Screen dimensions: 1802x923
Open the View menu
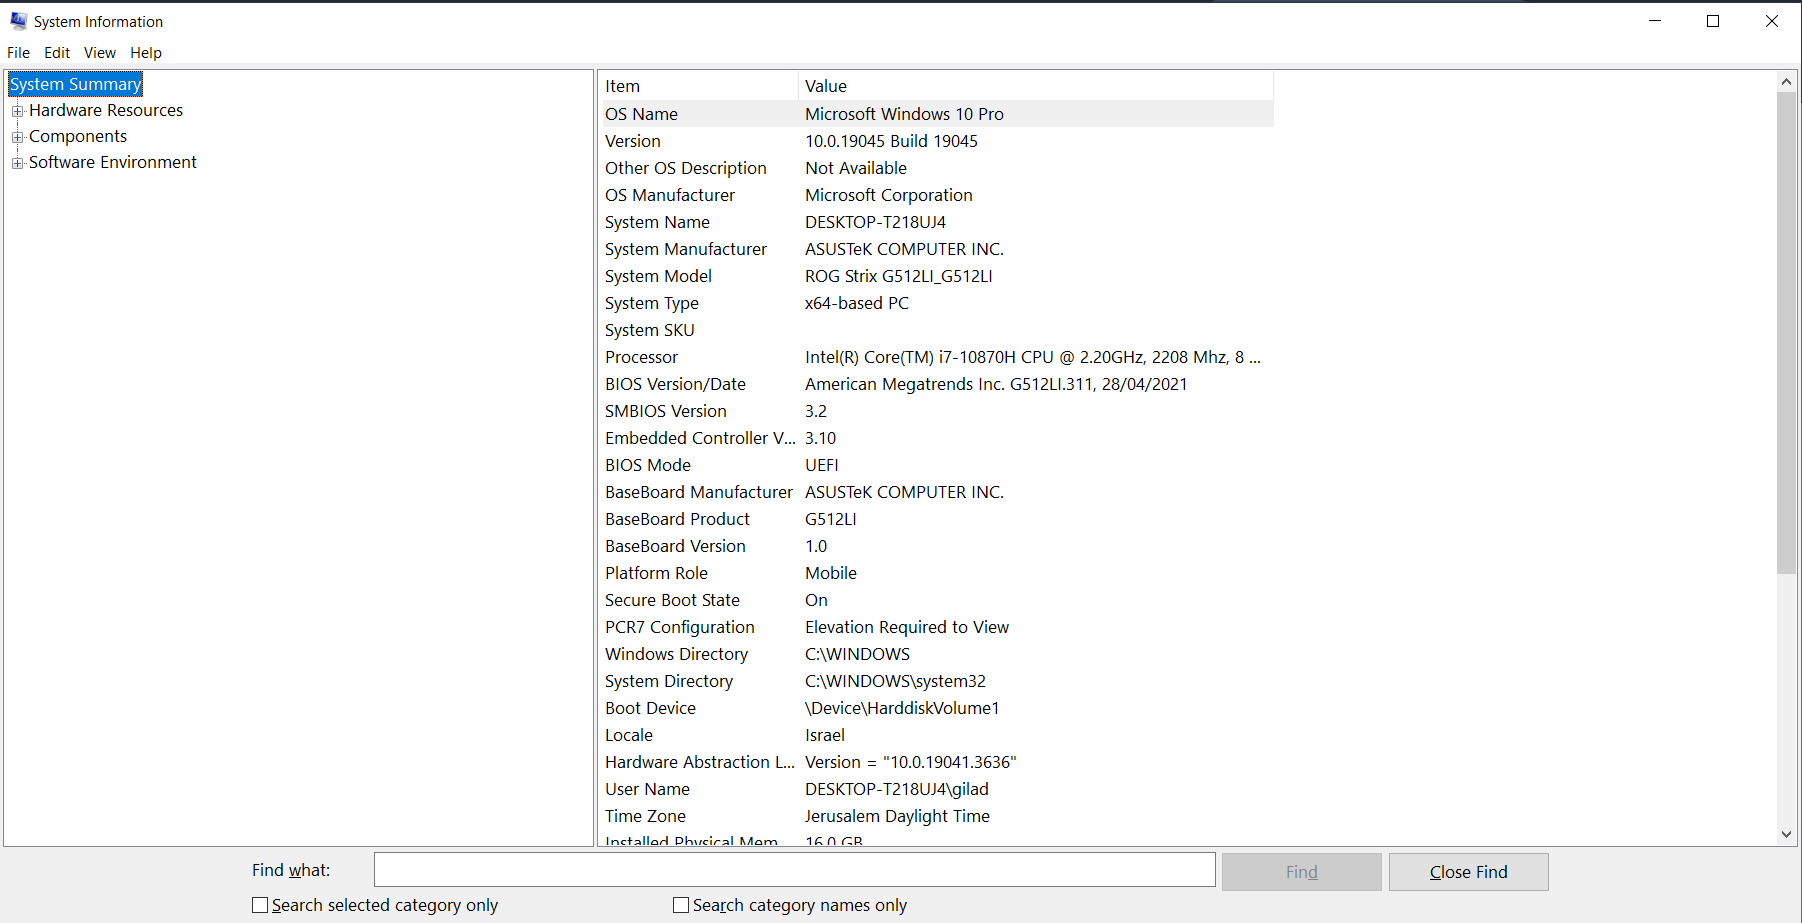pyautogui.click(x=100, y=53)
